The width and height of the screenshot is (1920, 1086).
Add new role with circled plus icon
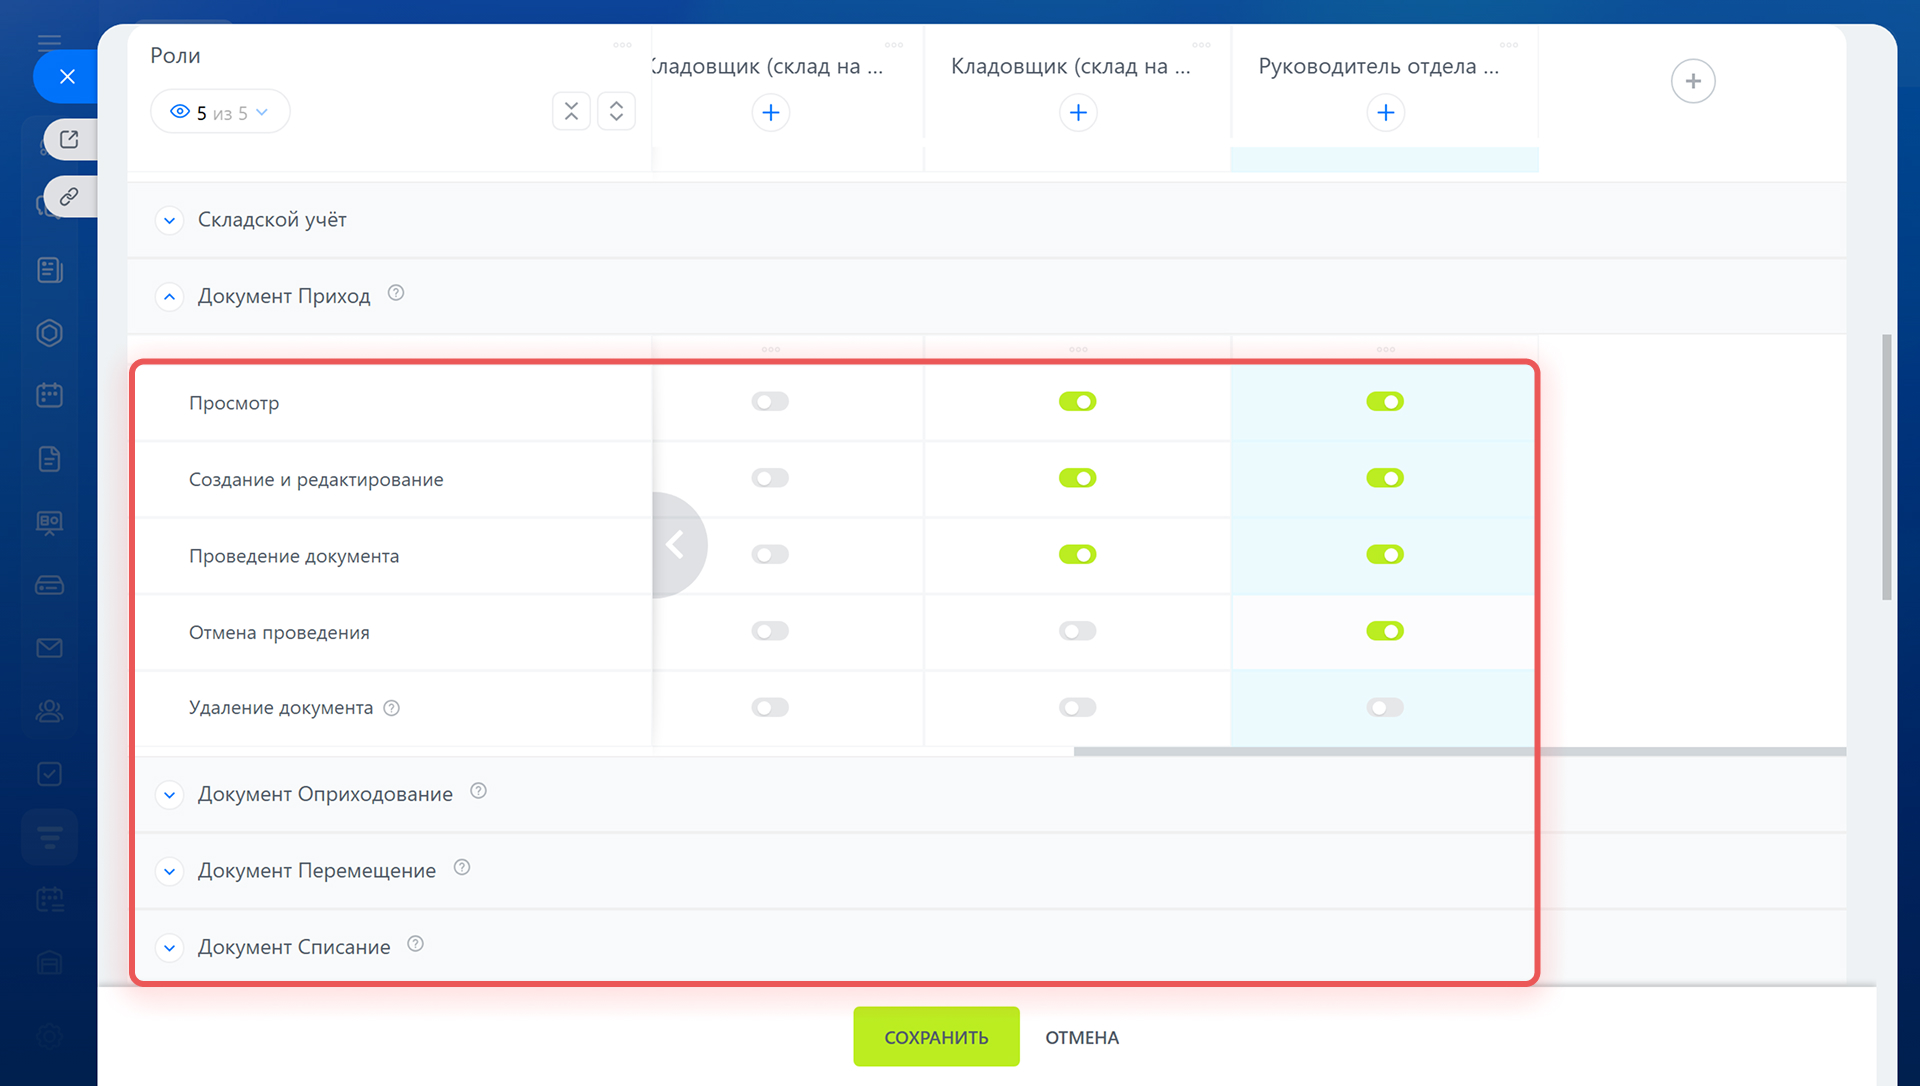click(x=1692, y=81)
